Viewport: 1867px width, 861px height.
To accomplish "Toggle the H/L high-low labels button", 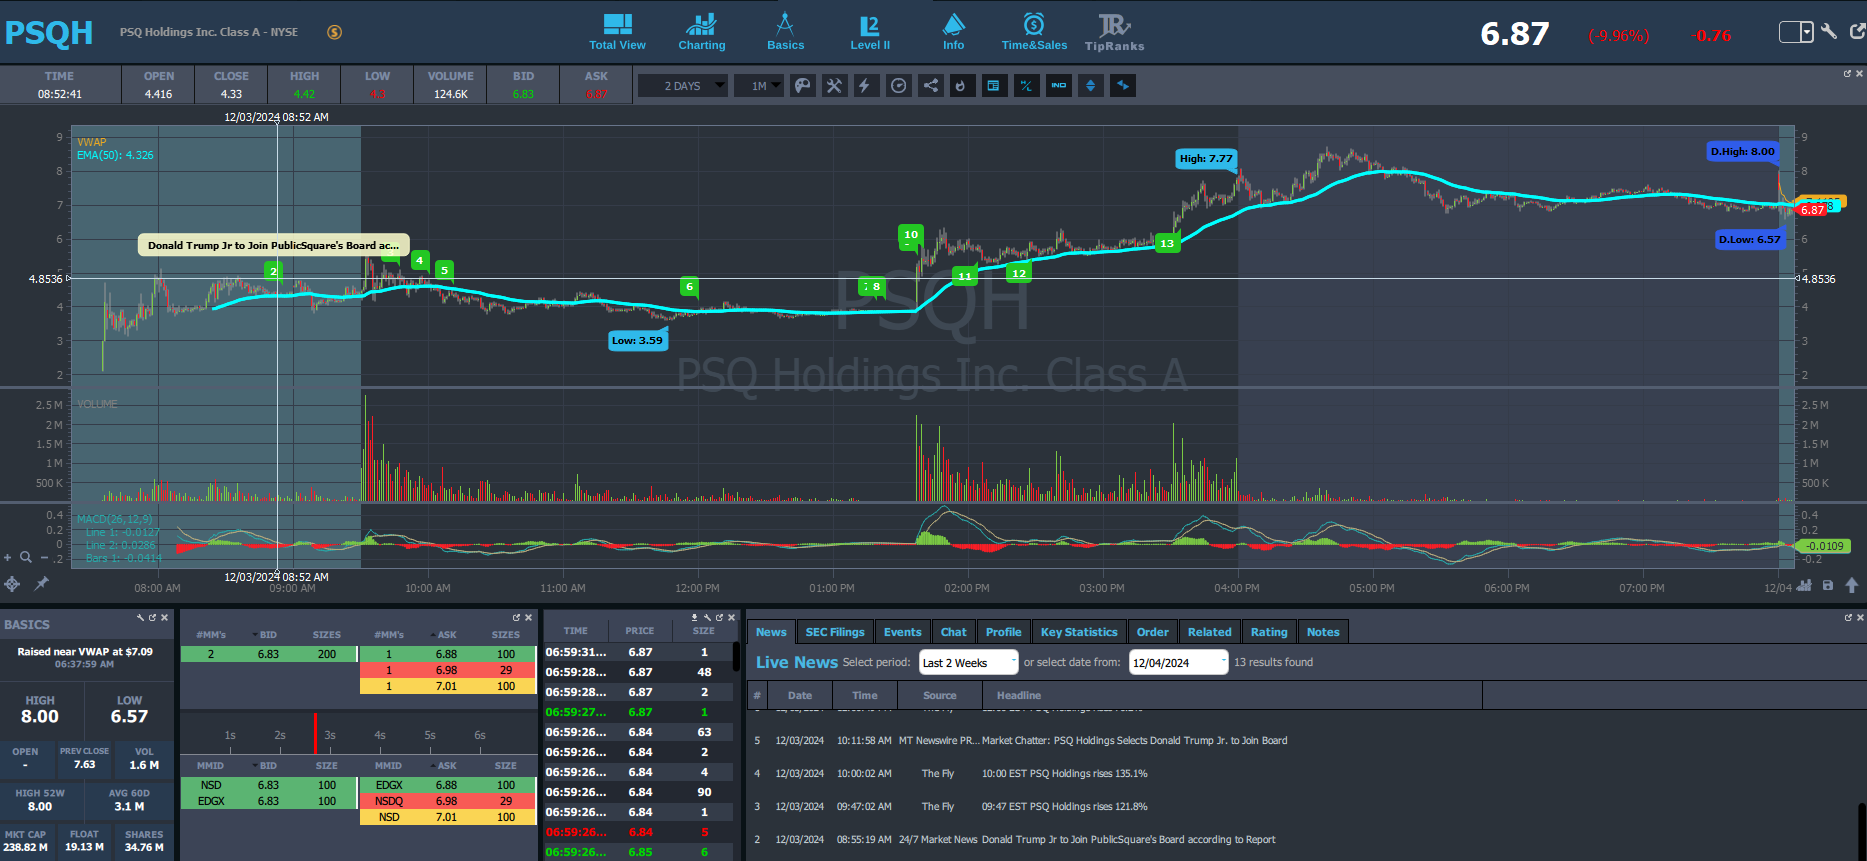I will [1026, 86].
